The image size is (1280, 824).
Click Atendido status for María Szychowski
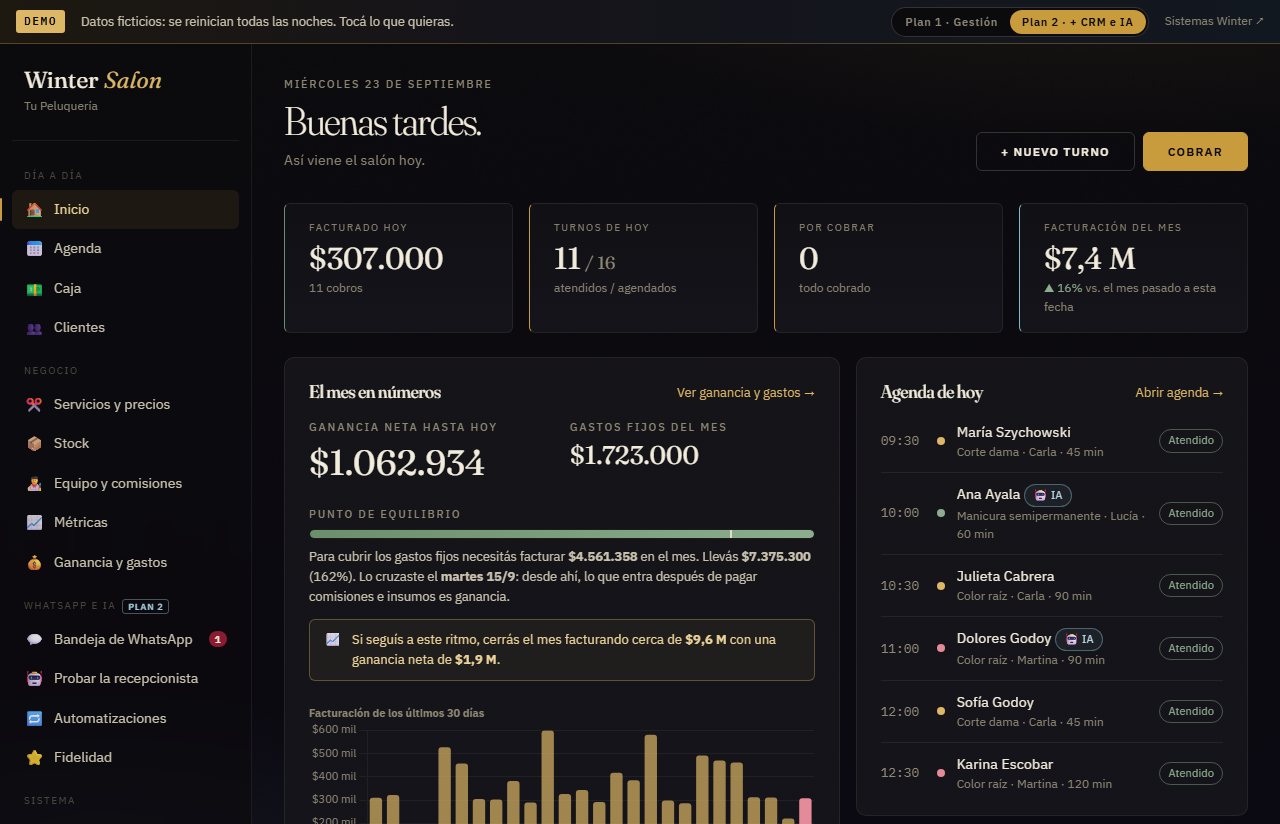[x=1191, y=440]
